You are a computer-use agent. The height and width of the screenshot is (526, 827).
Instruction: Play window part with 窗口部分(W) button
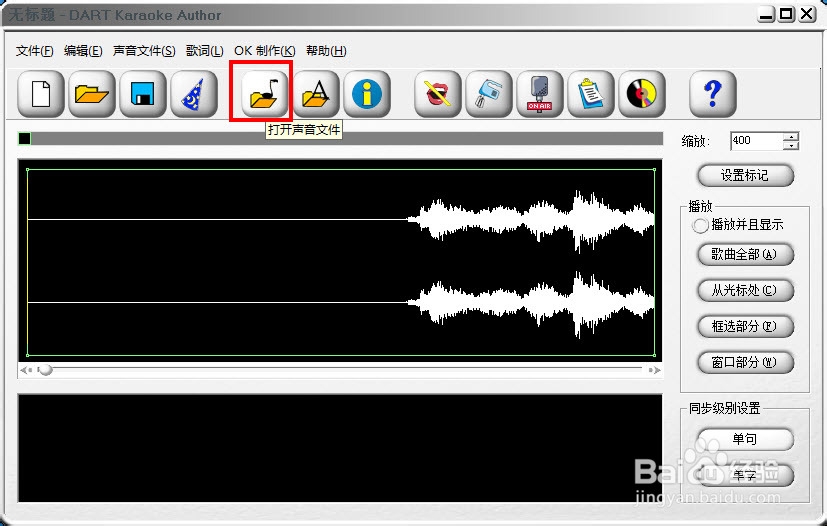745,362
